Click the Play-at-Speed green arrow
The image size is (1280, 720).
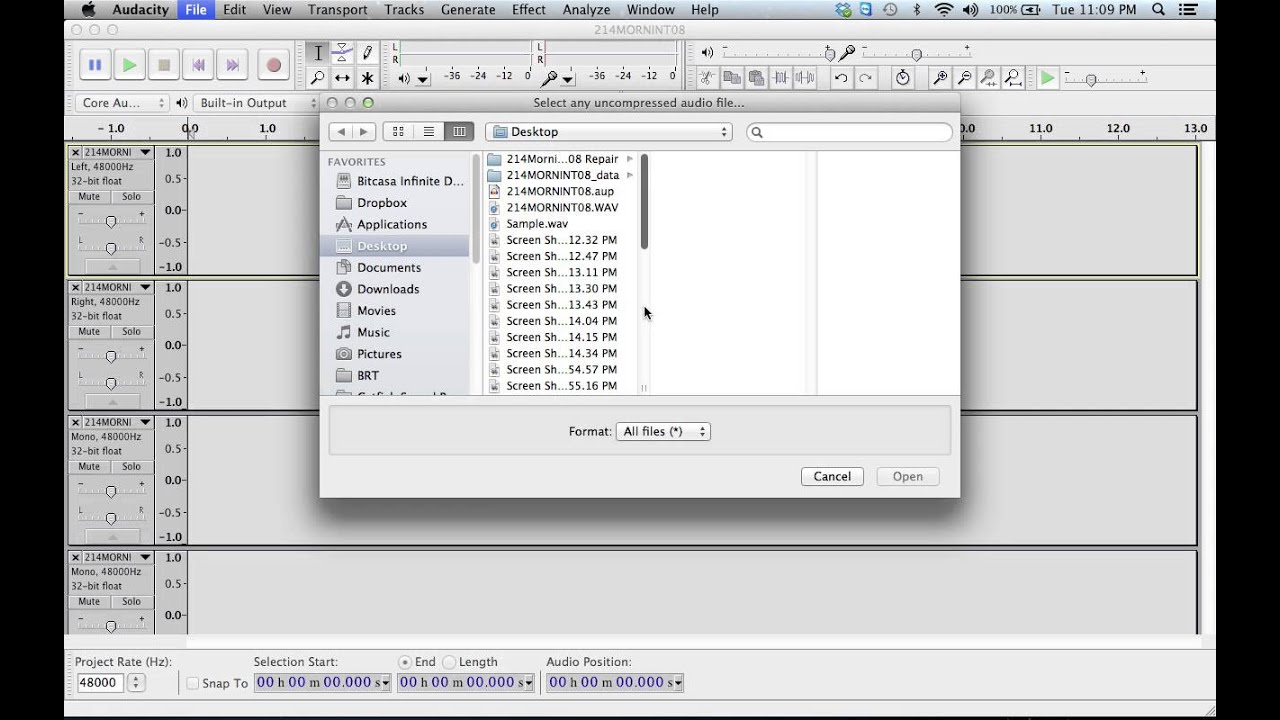click(1047, 77)
